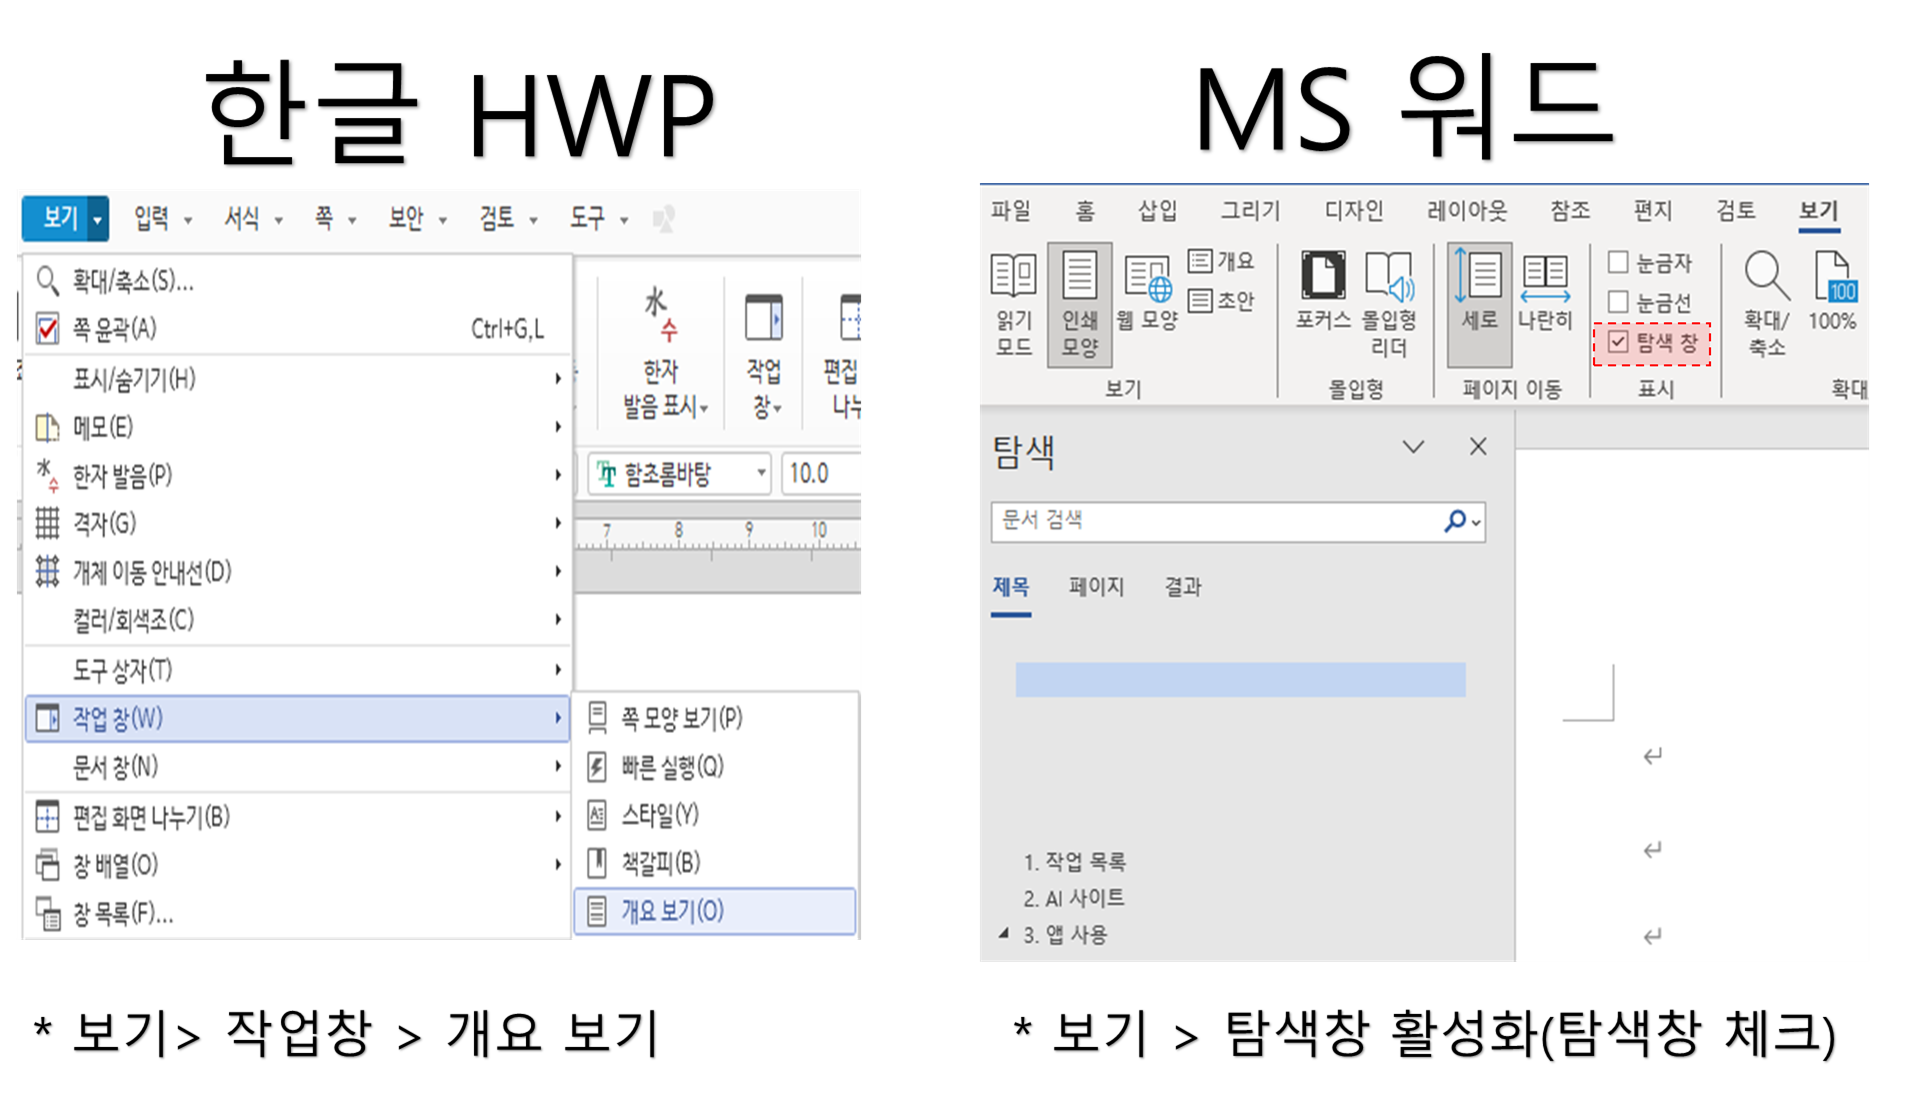Choose 개요 보기(O) in the submenu
Image resolution: width=1906 pixels, height=1099 pixels.
716,911
